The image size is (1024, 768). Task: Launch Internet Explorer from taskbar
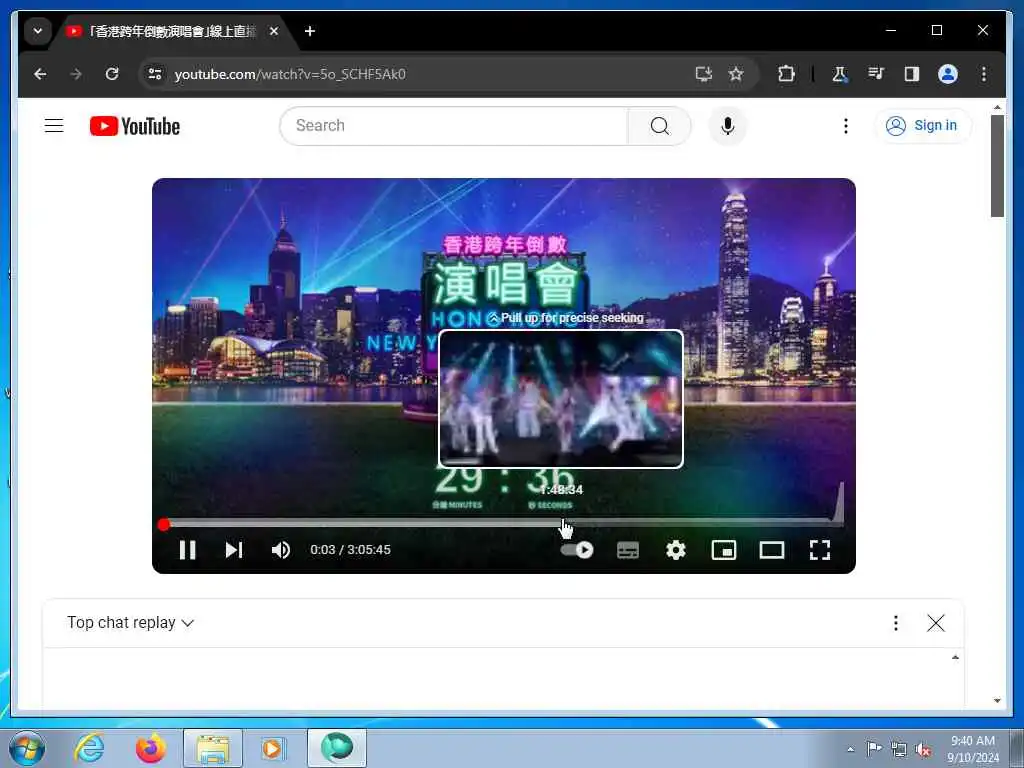coord(89,748)
